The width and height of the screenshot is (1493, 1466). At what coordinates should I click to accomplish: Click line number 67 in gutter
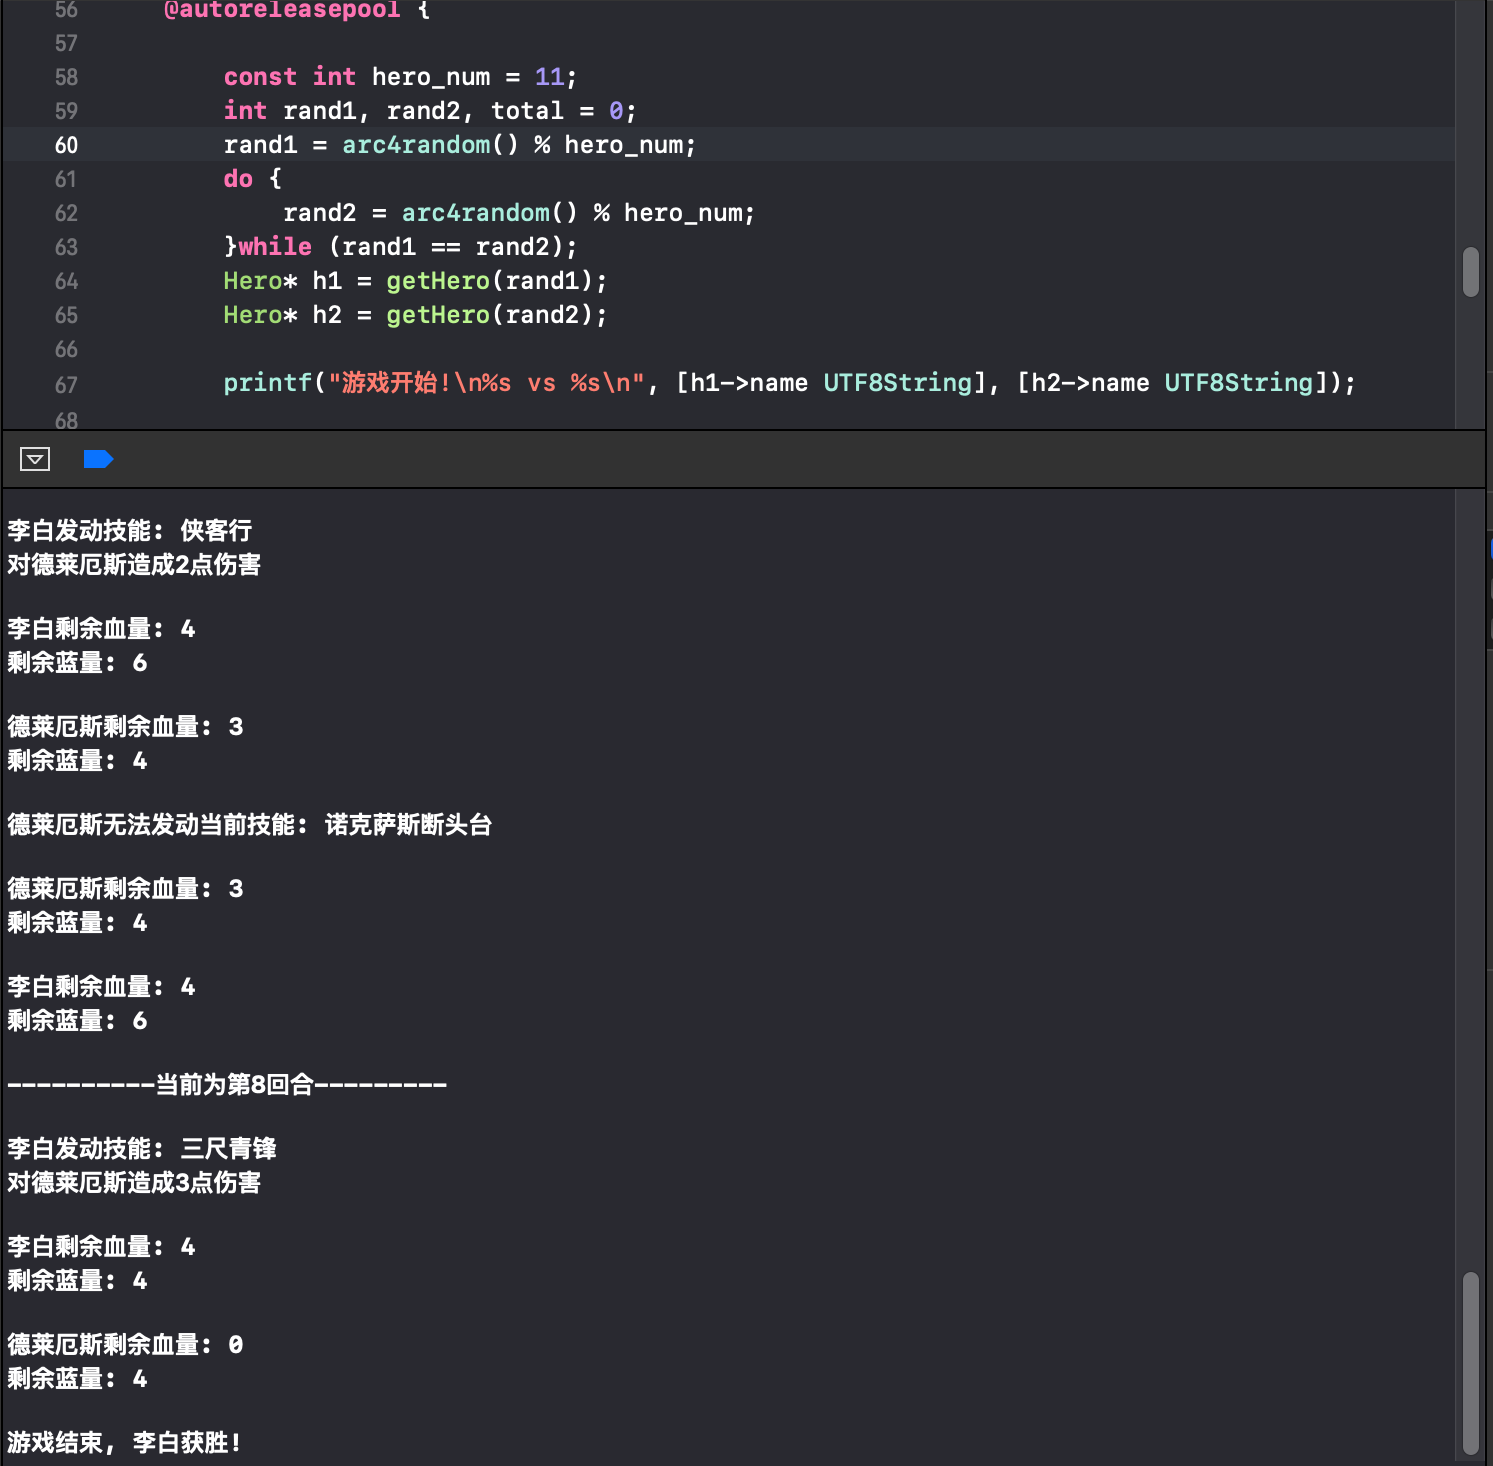(66, 385)
